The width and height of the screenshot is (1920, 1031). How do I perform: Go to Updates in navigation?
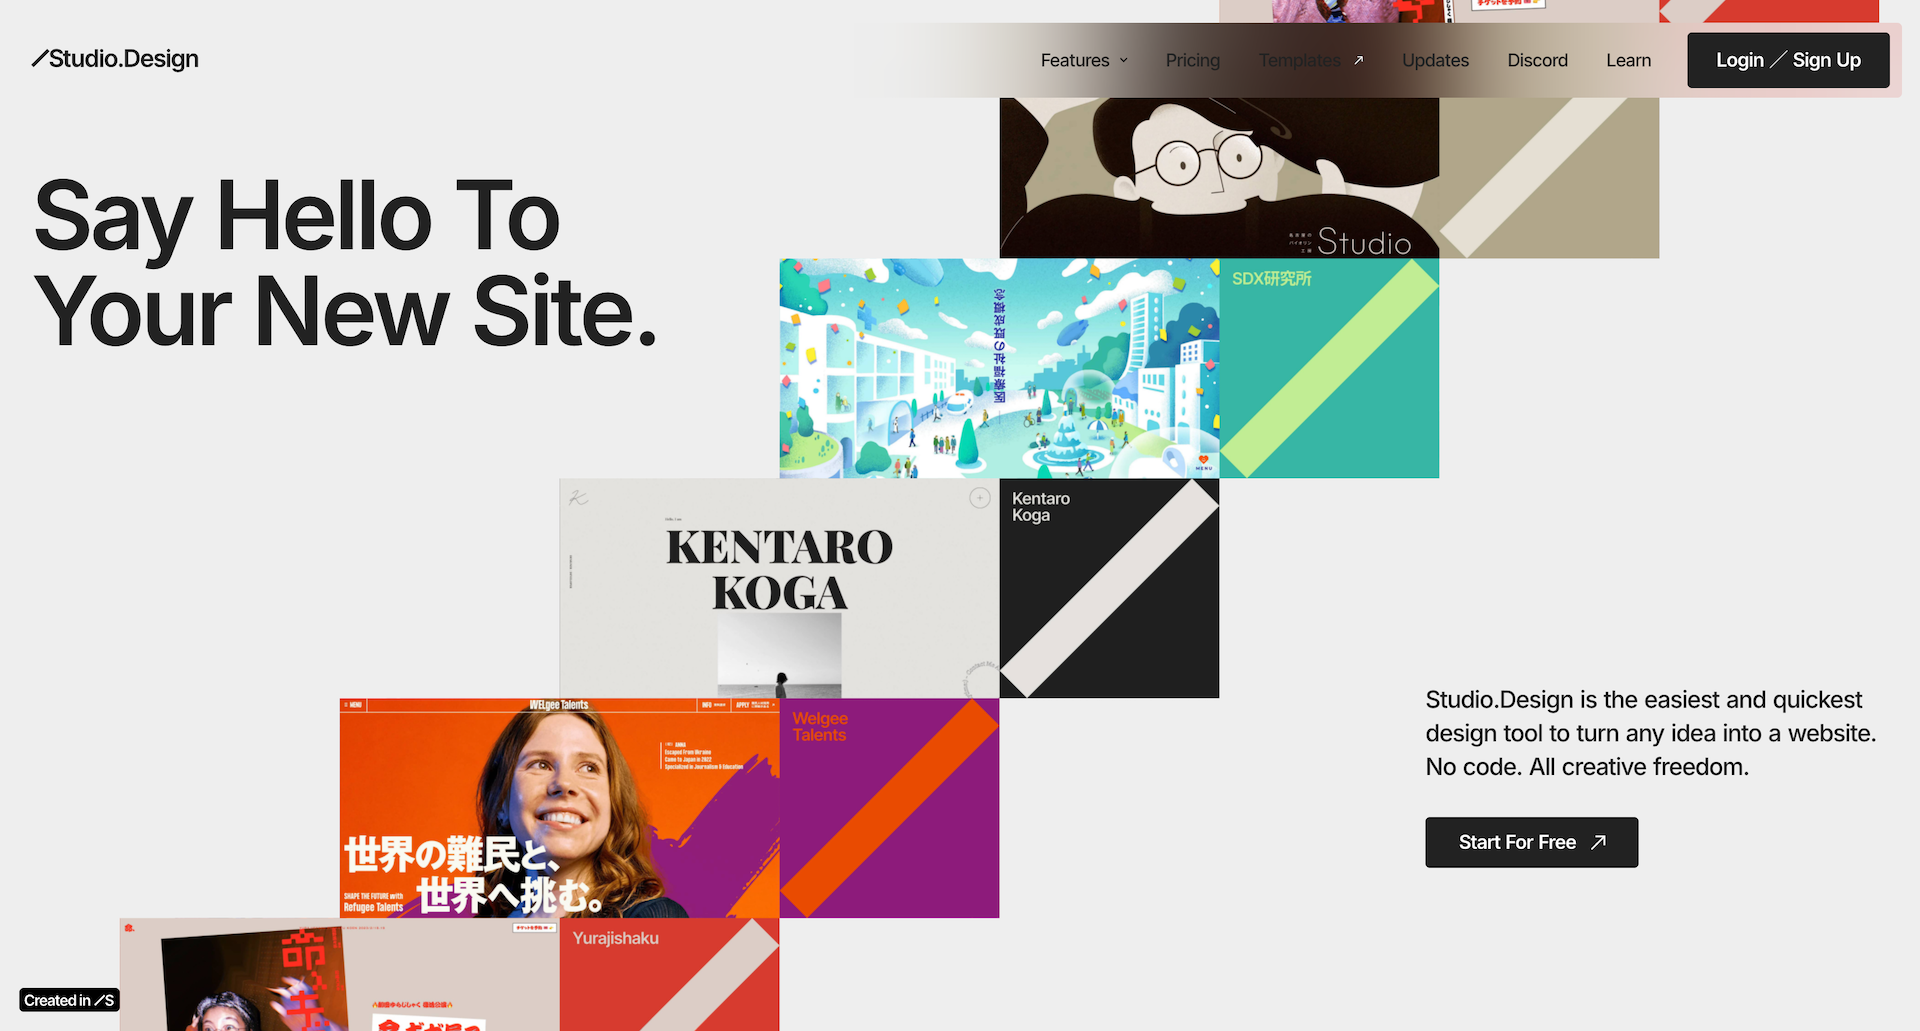(1435, 60)
